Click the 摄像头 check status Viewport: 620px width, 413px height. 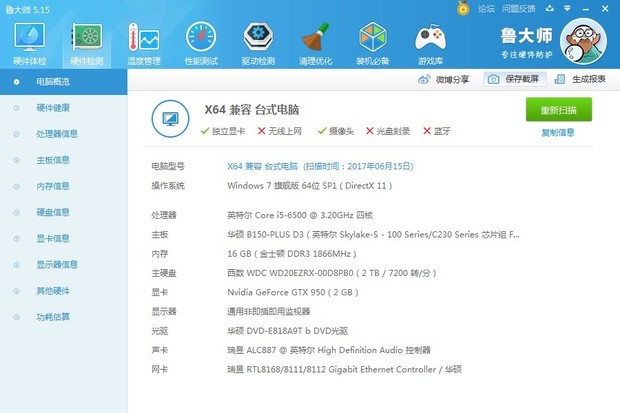coord(336,131)
